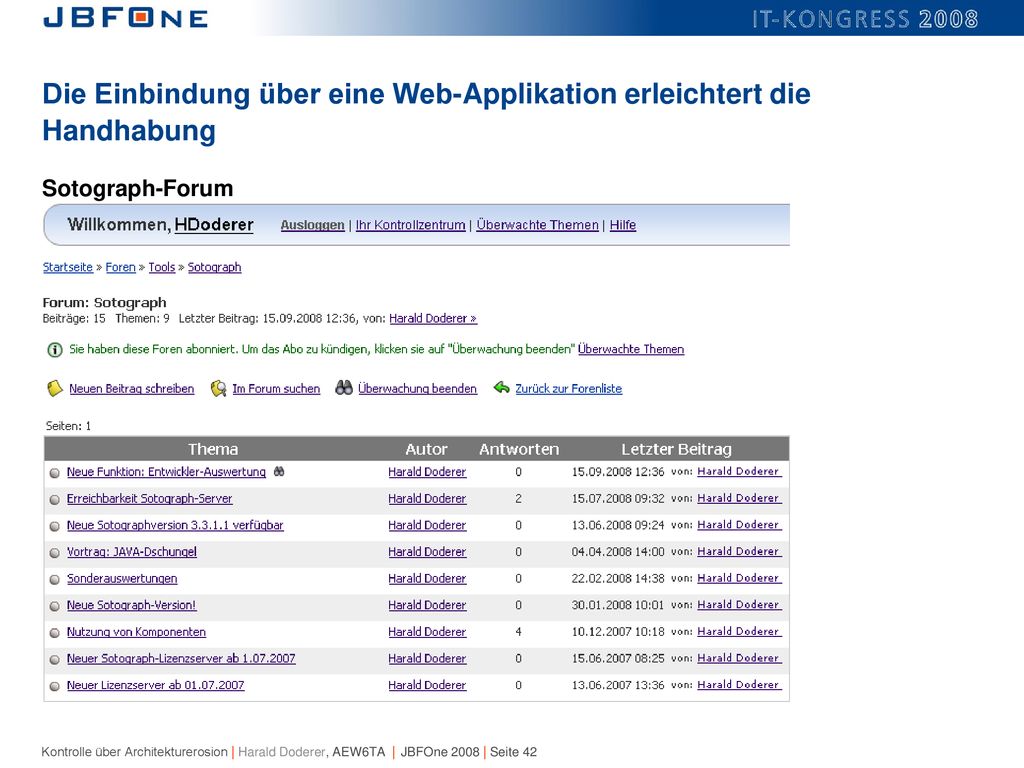
Task: Open topic Neue Sotographversion 3.3.1.1 verfügbar
Action: coord(175,526)
